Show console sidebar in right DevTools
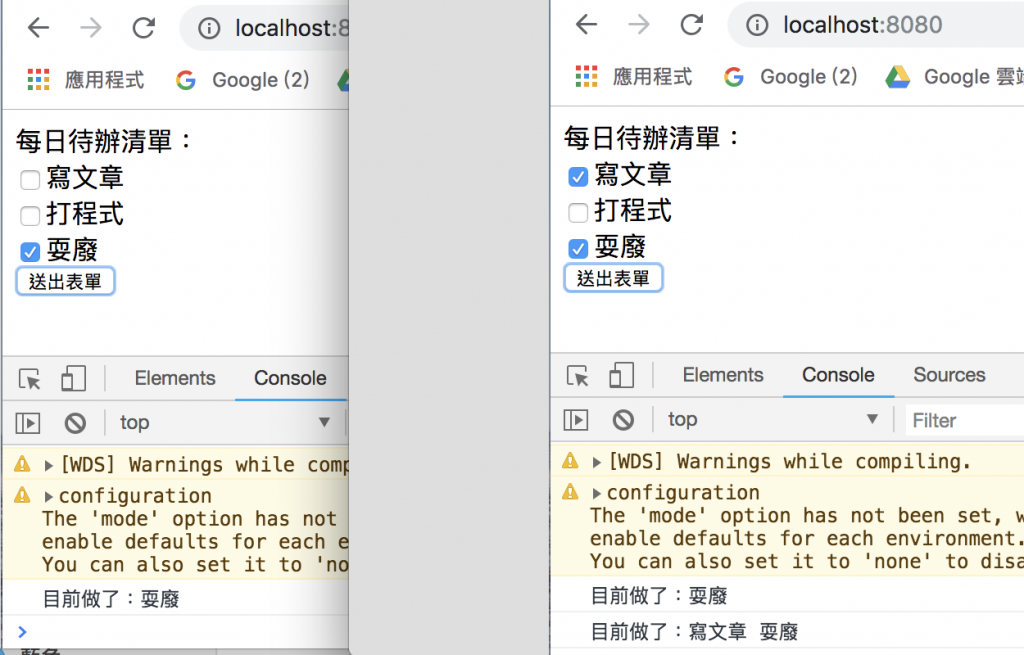The image size is (1024, 655). click(575, 420)
